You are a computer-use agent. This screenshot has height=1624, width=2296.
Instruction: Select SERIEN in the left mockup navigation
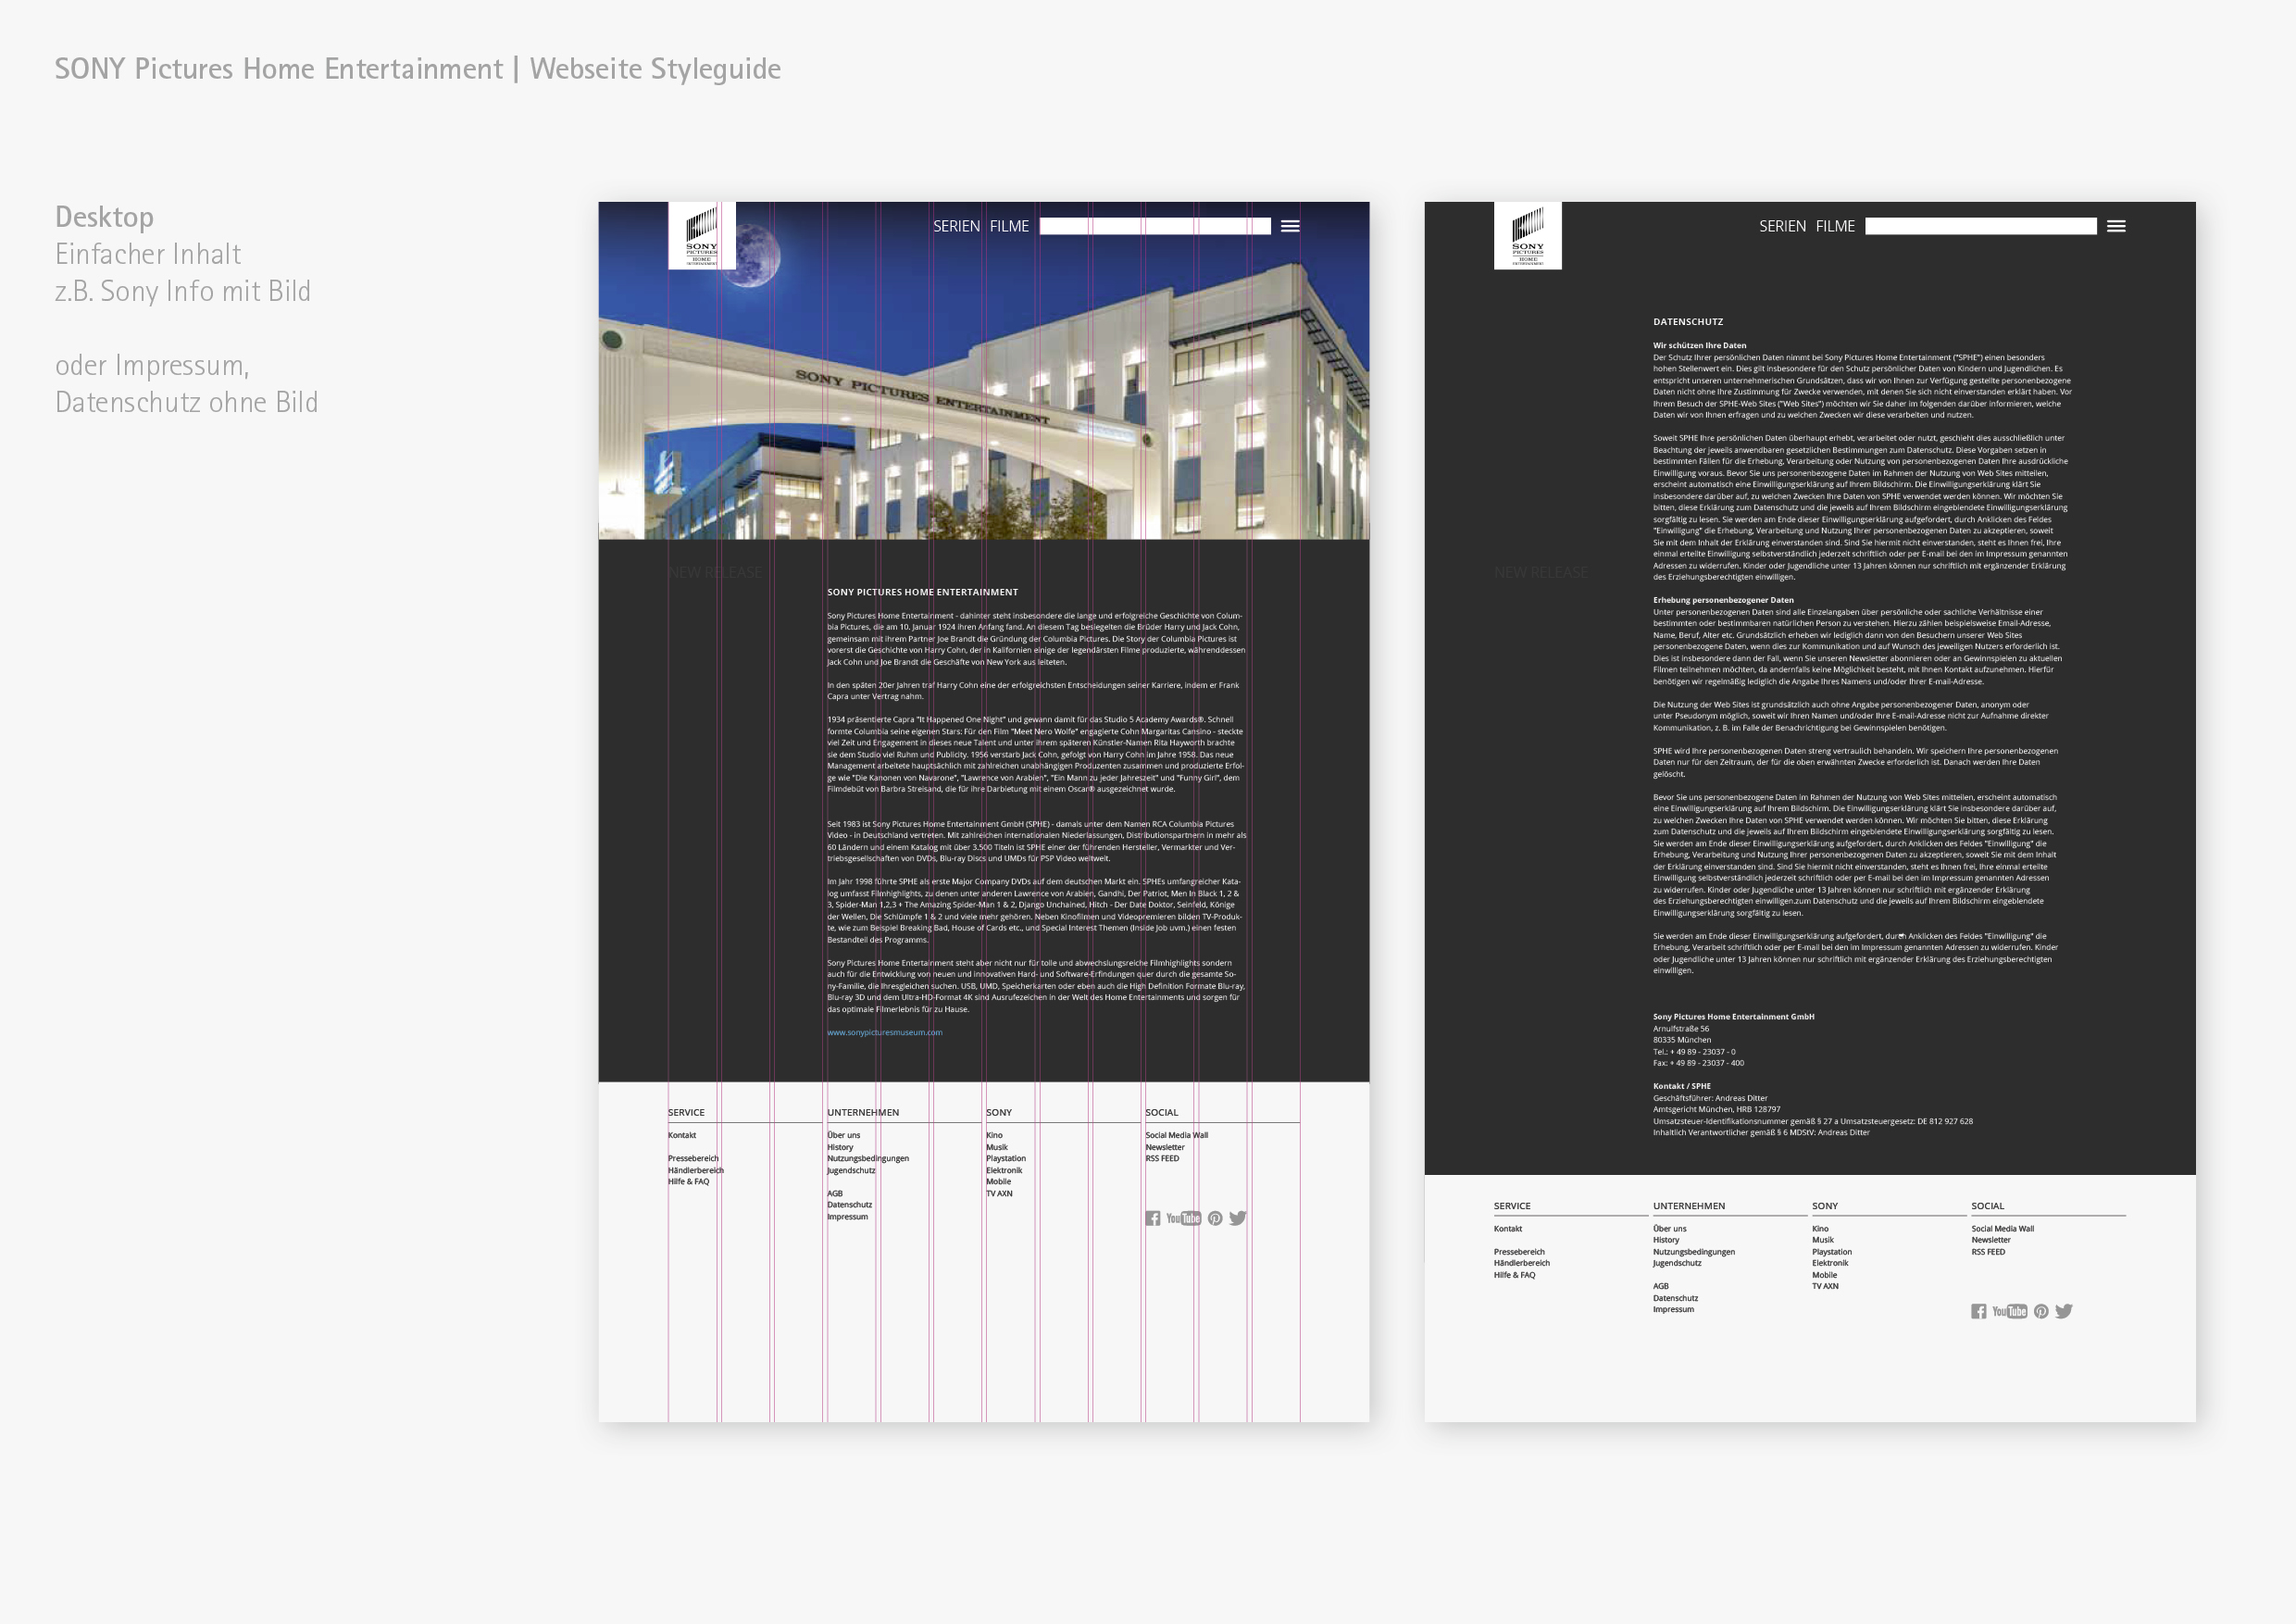click(957, 226)
